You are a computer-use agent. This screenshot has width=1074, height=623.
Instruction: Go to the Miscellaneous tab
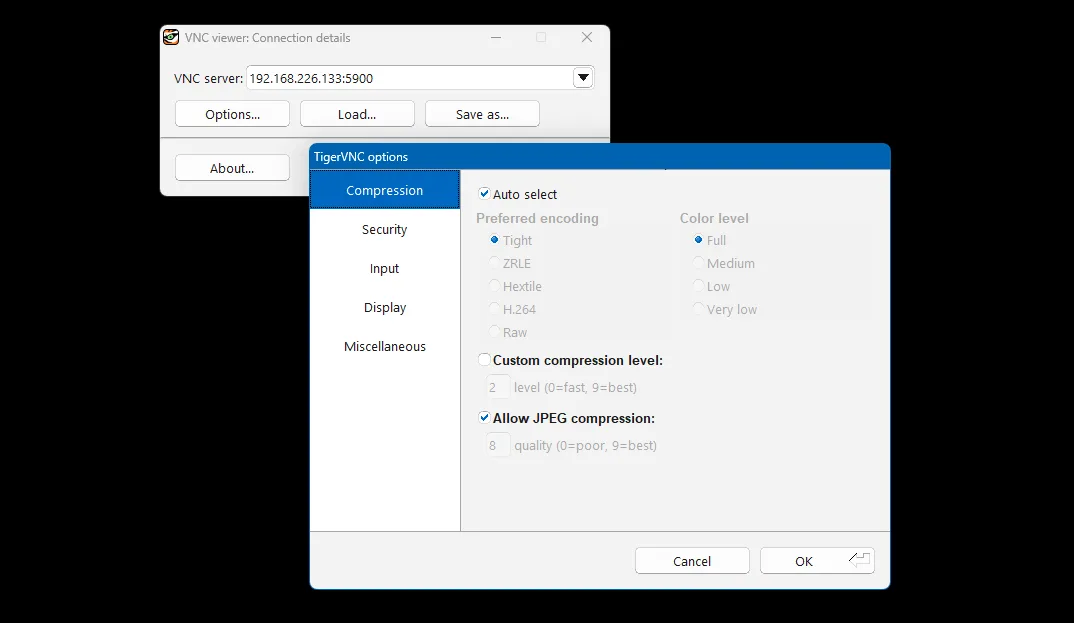point(384,346)
